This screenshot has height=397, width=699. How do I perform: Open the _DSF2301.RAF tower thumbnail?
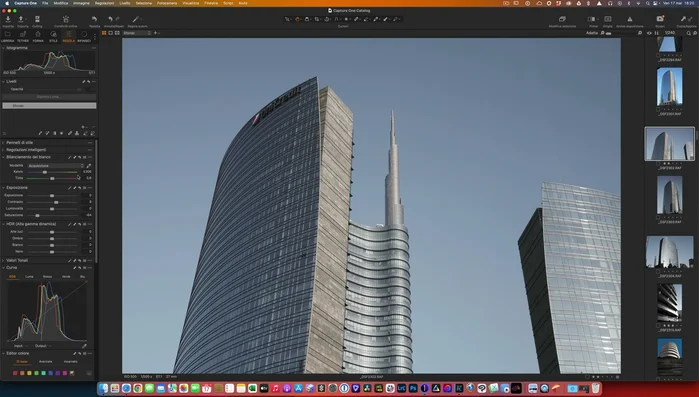(x=669, y=86)
